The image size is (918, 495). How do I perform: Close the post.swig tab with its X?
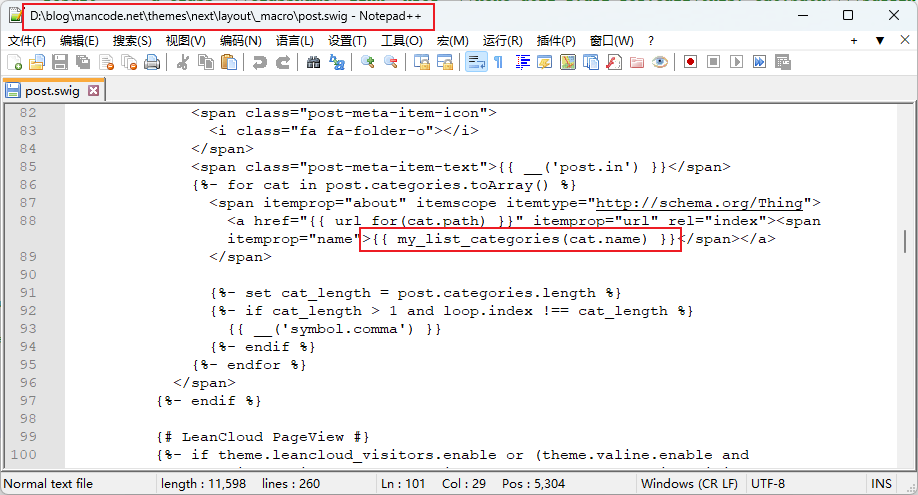(94, 91)
